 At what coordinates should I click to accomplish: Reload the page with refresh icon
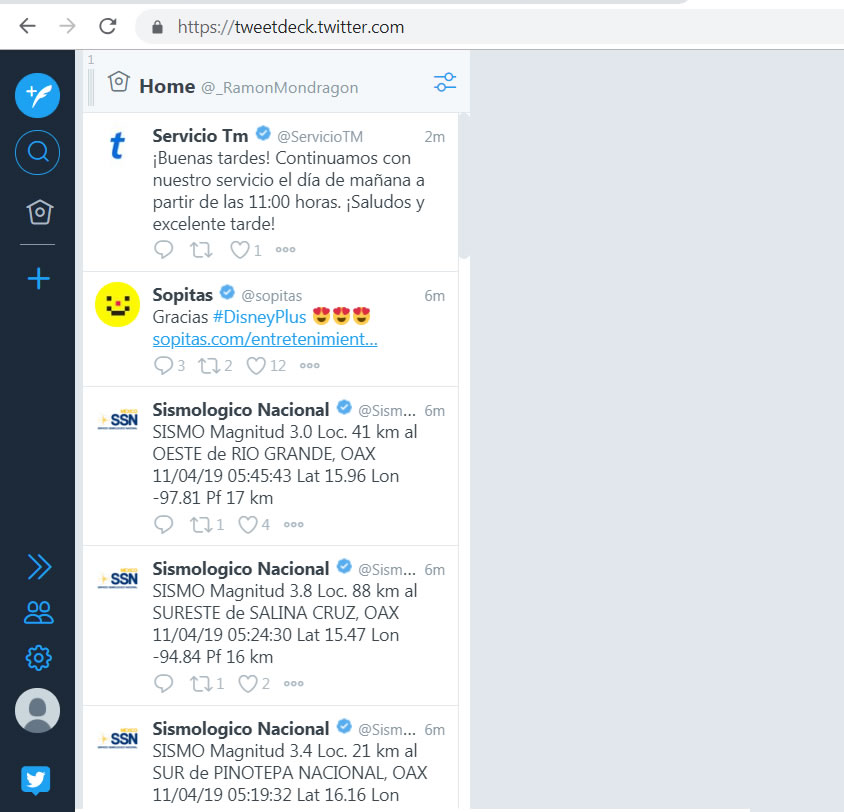pos(108,26)
